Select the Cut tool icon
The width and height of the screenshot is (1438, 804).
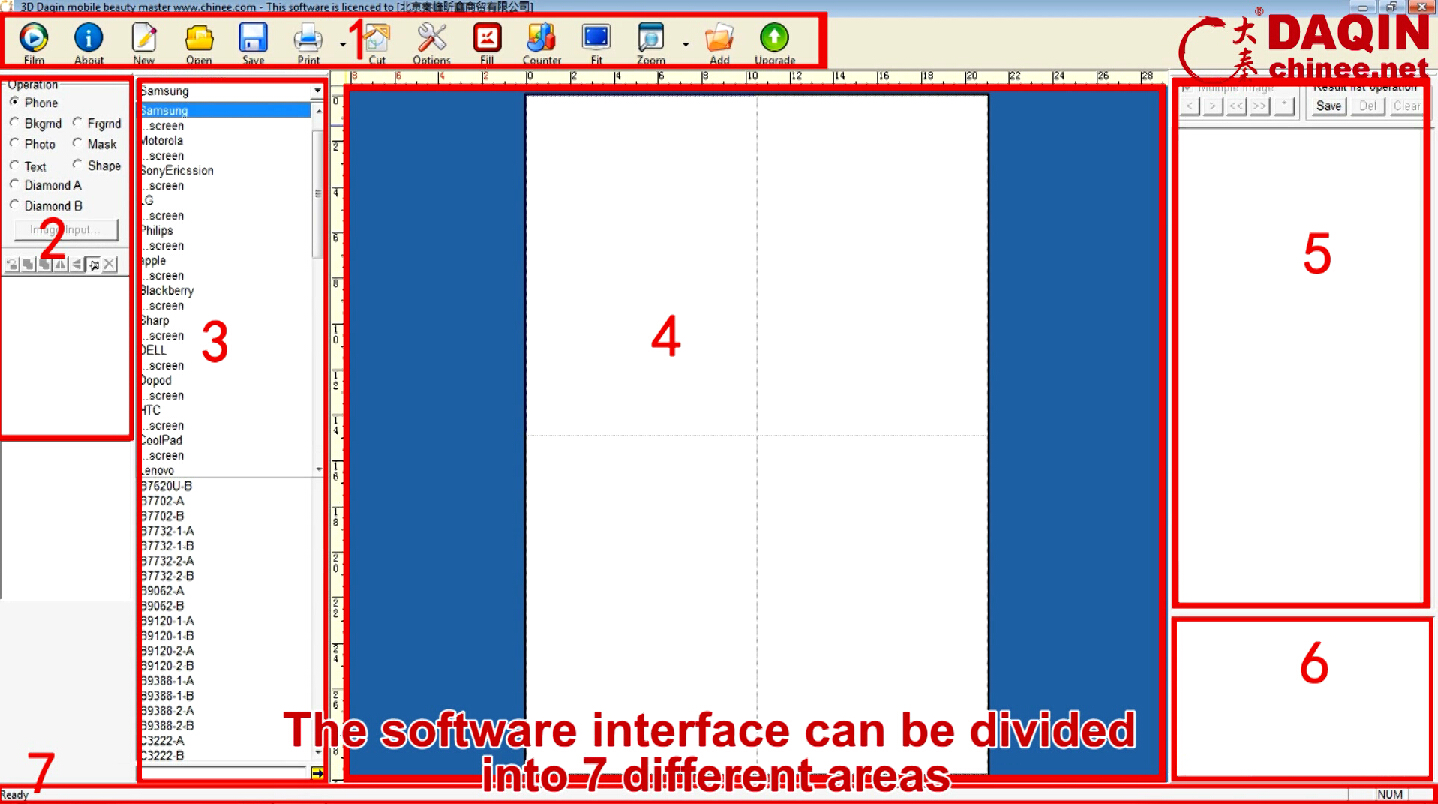click(x=377, y=39)
